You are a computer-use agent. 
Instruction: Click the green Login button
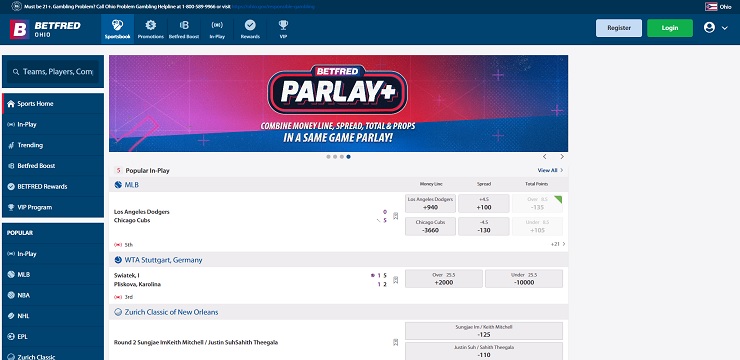tap(670, 28)
